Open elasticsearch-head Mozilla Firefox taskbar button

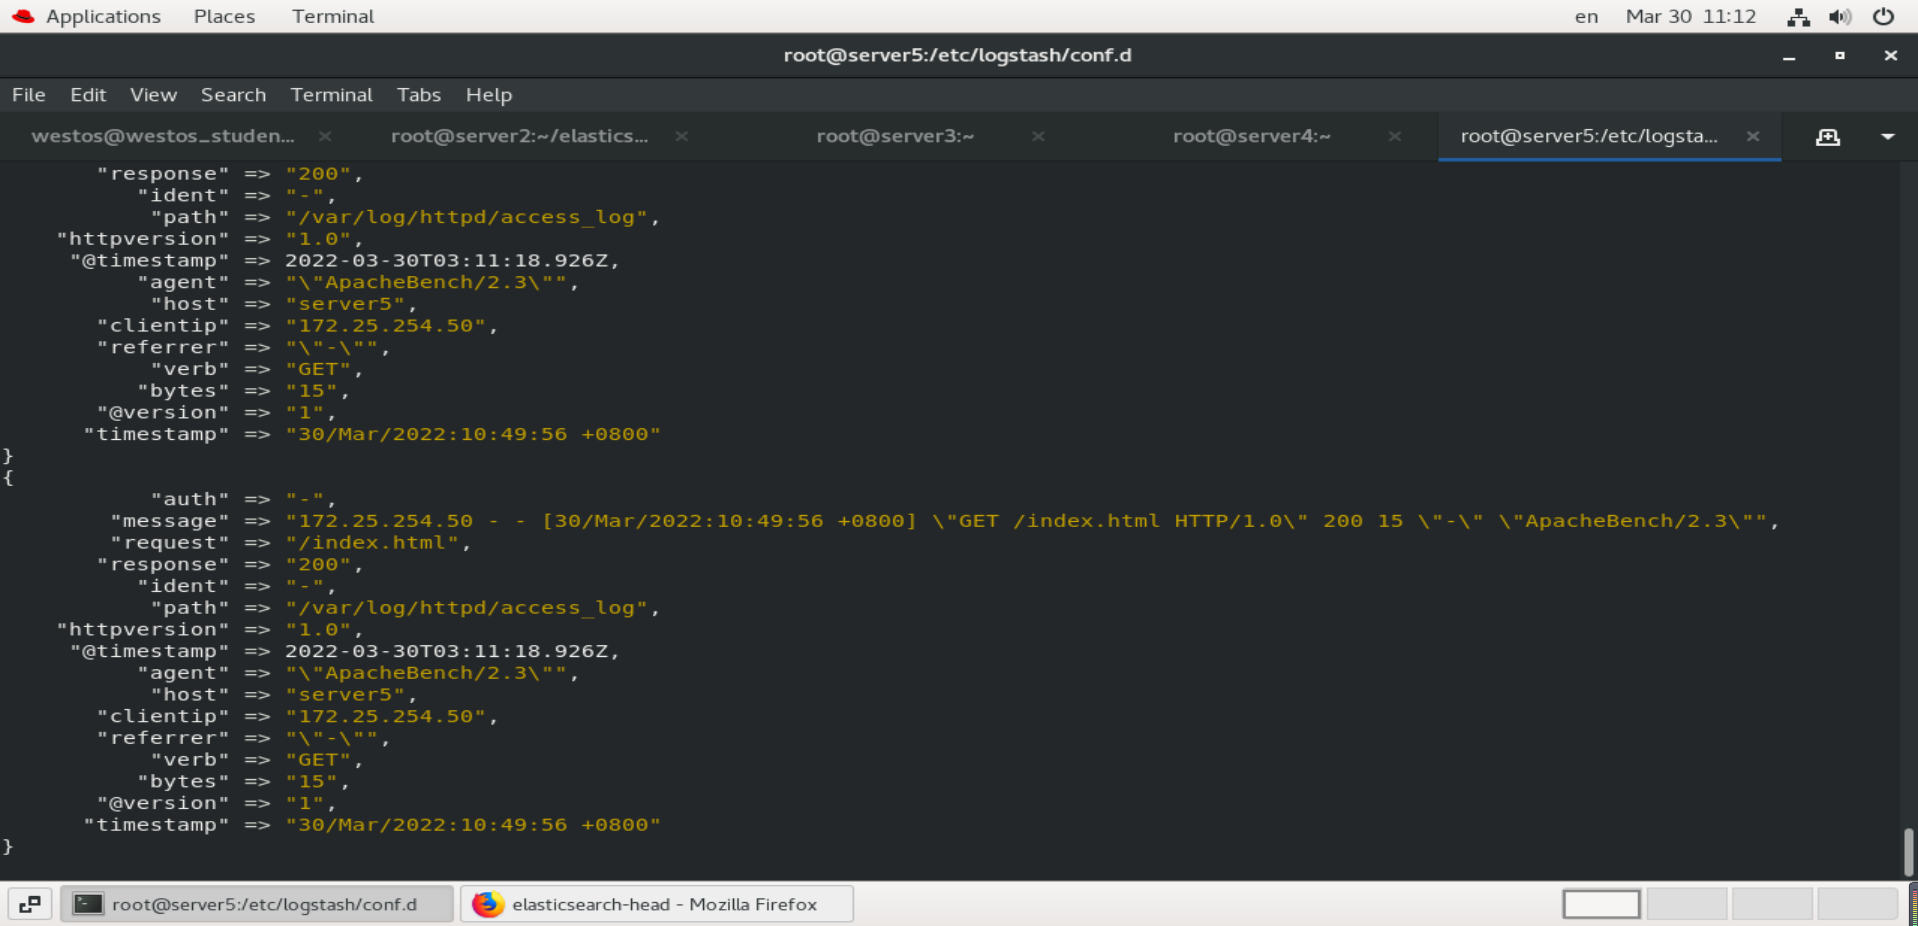click(657, 904)
